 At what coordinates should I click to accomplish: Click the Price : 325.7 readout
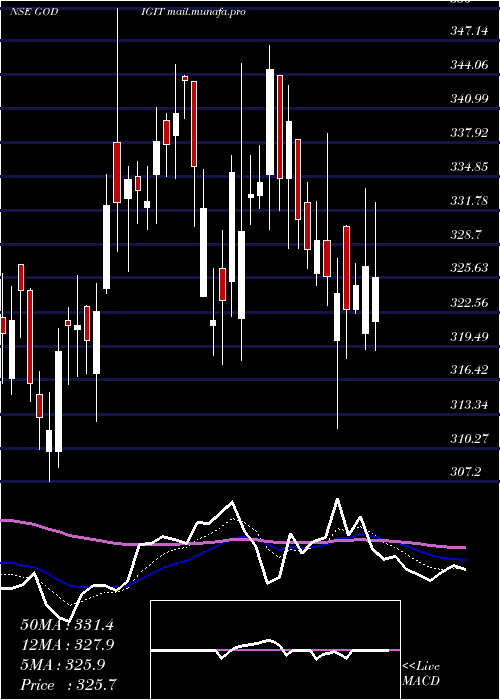69,685
